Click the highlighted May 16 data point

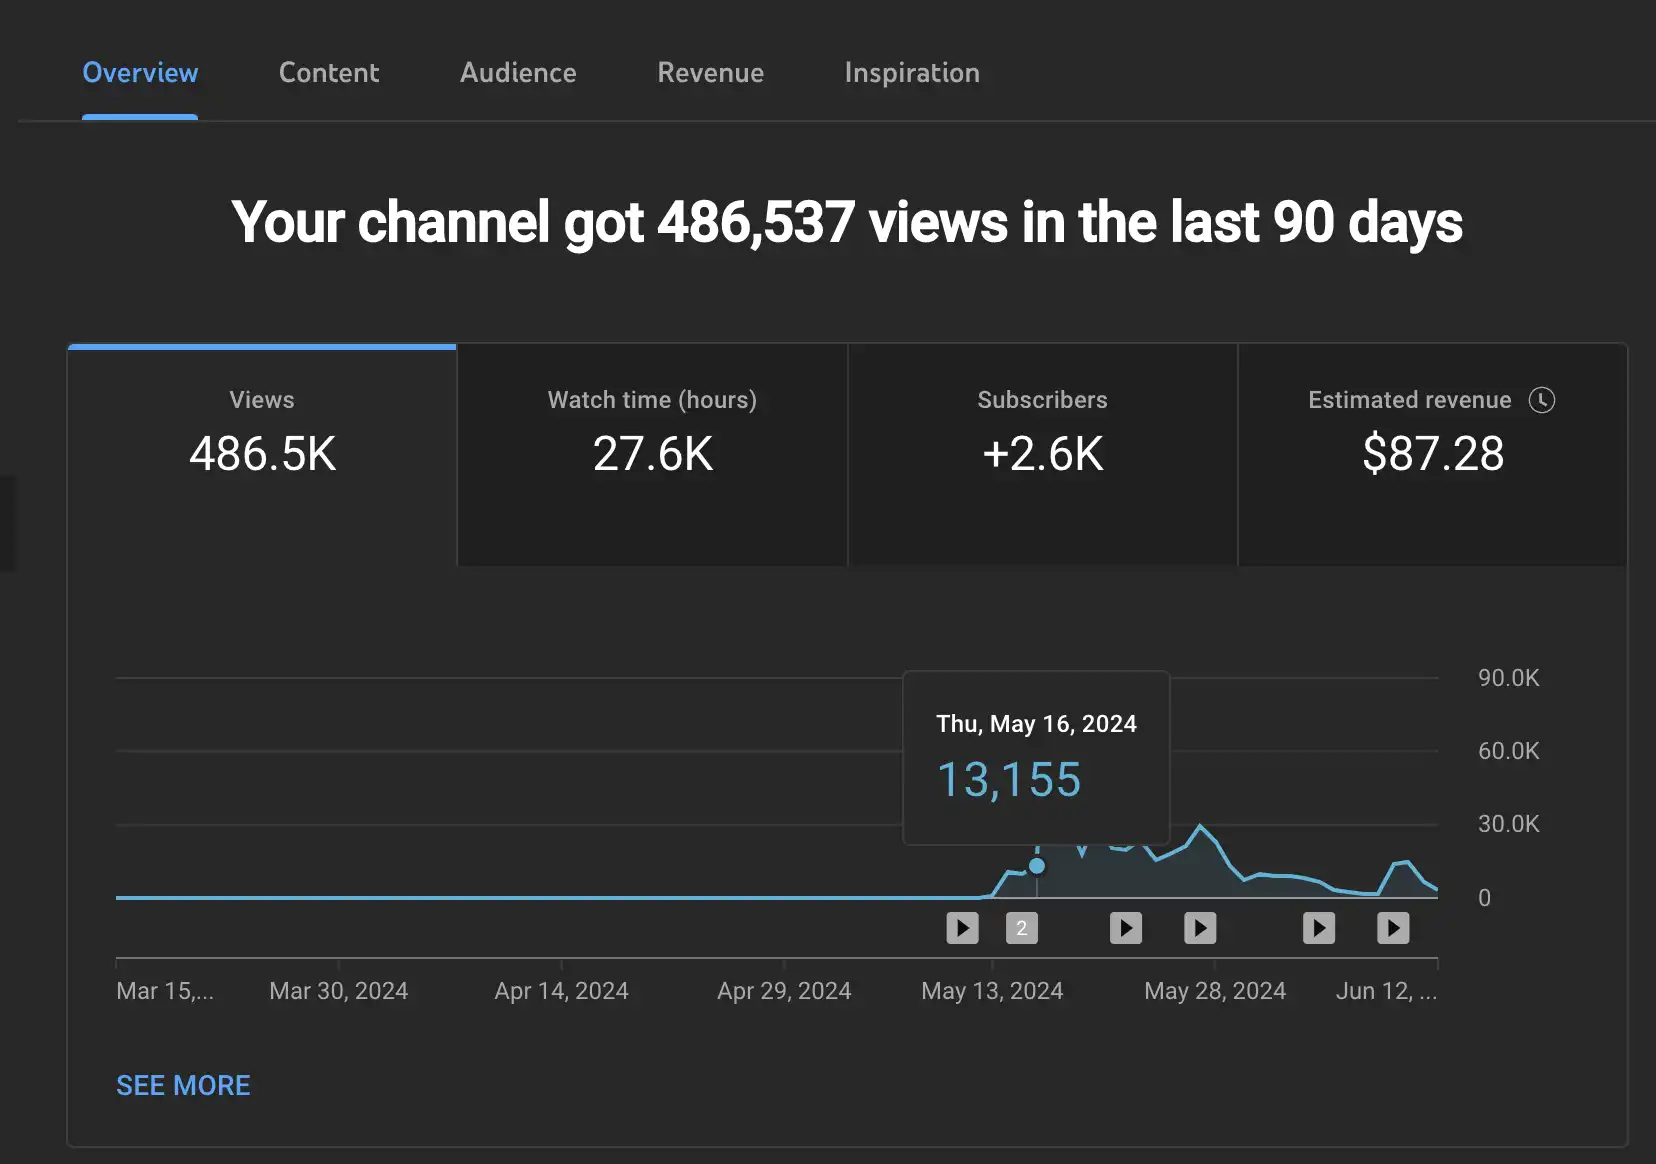point(1037,866)
